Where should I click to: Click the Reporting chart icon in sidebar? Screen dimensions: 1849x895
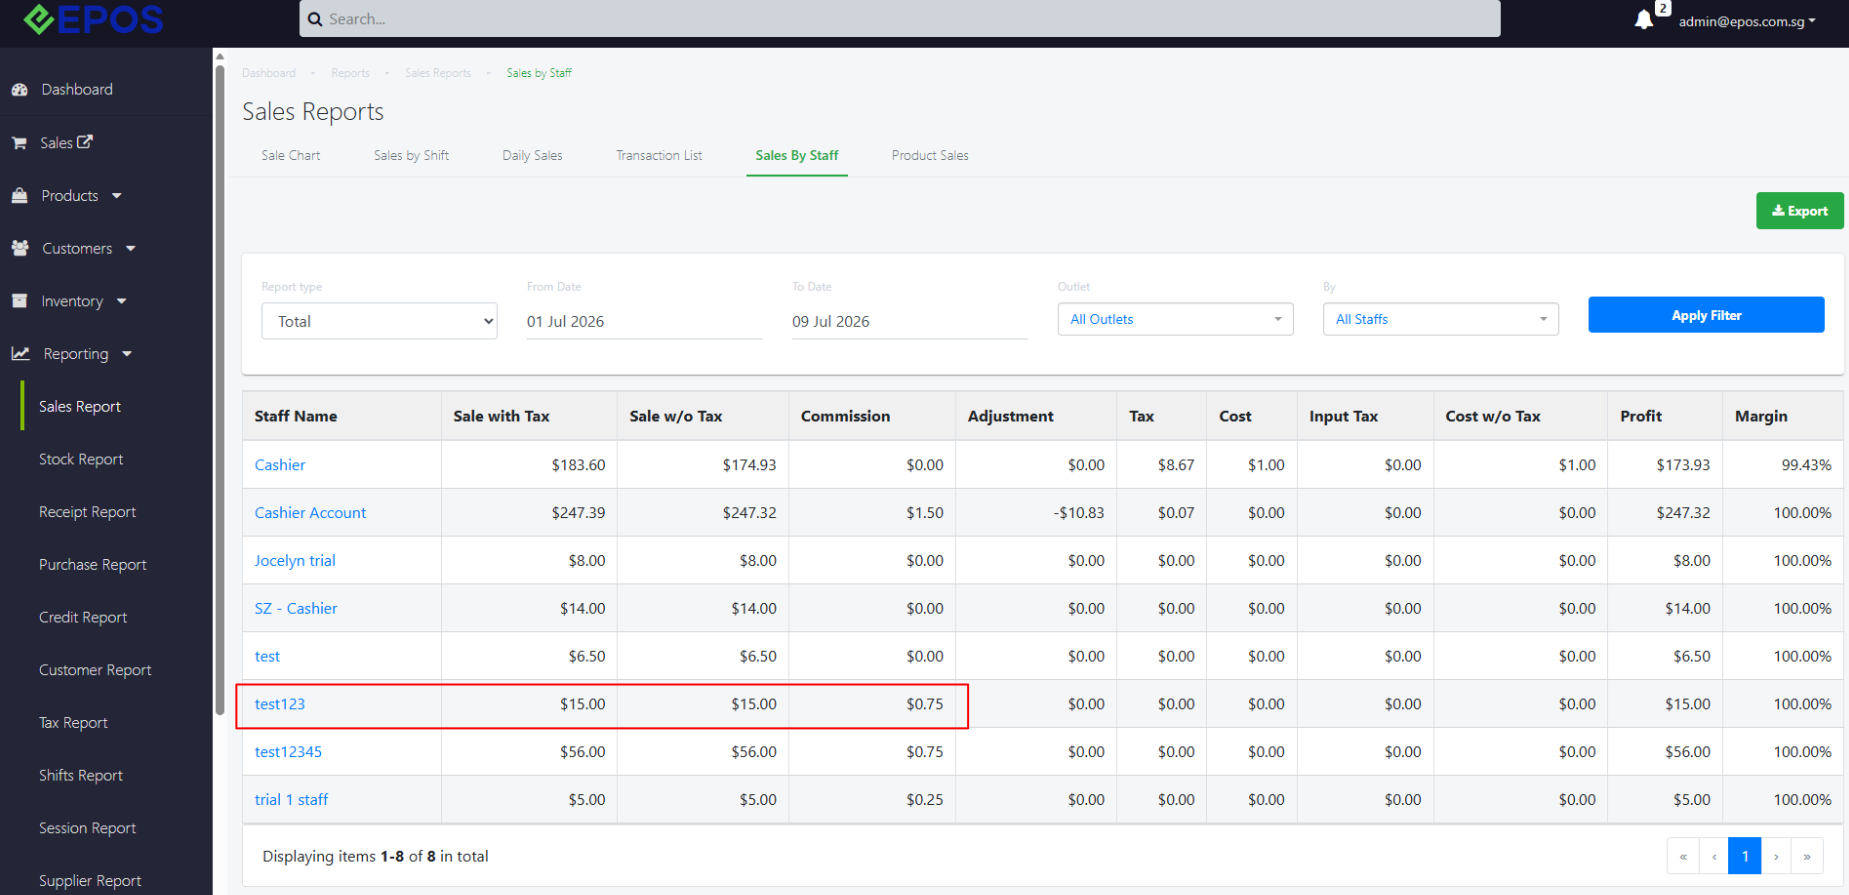point(20,354)
